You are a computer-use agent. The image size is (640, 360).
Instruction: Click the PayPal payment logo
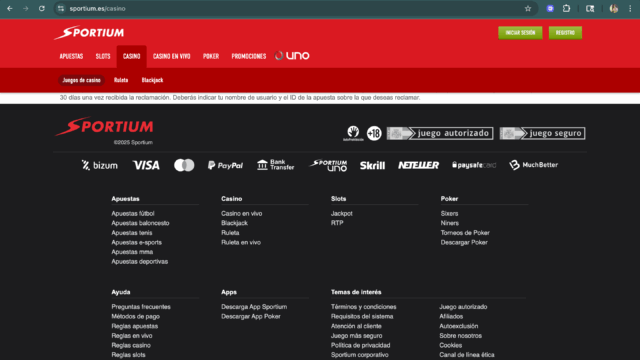click(x=225, y=165)
